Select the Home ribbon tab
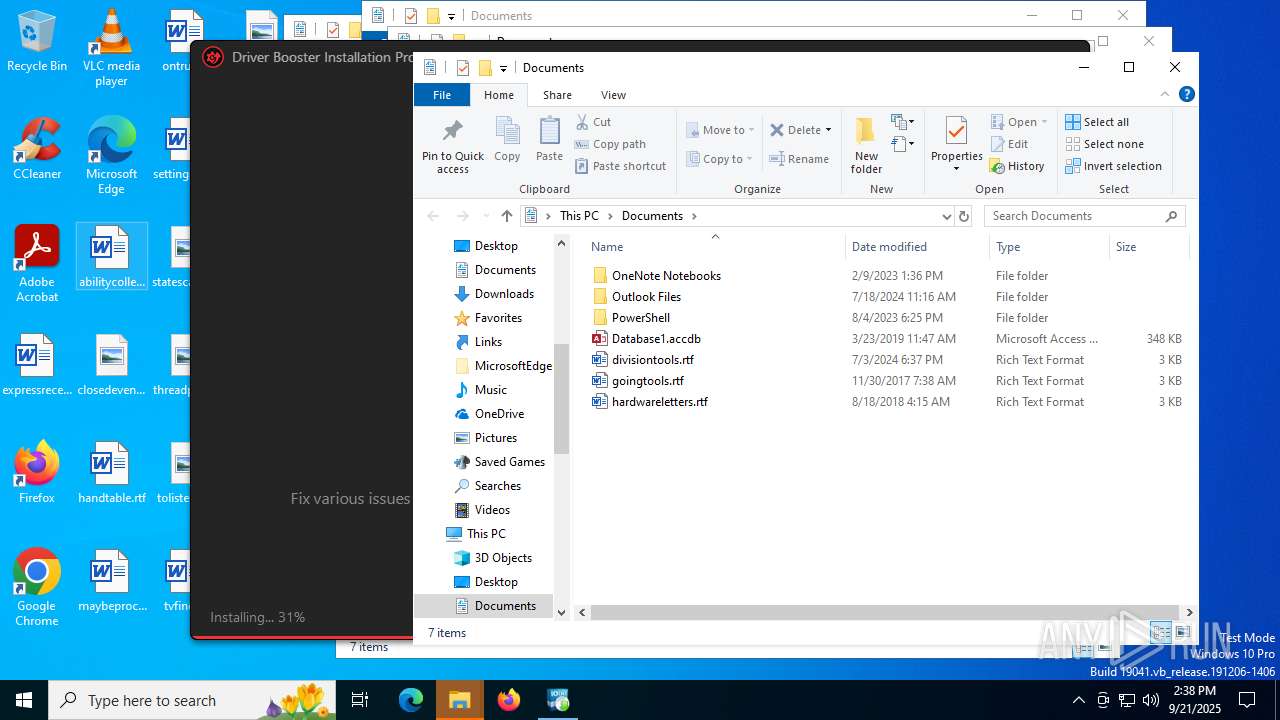Image resolution: width=1280 pixels, height=720 pixels. [499, 95]
